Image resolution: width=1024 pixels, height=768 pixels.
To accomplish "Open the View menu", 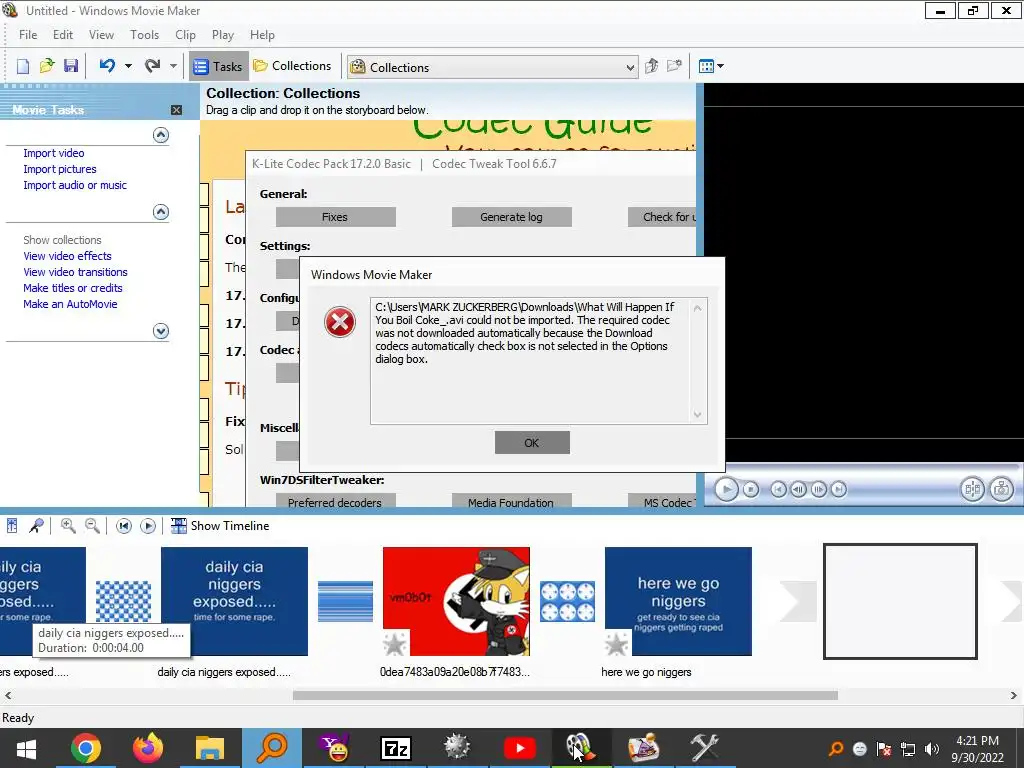I will point(101,35).
